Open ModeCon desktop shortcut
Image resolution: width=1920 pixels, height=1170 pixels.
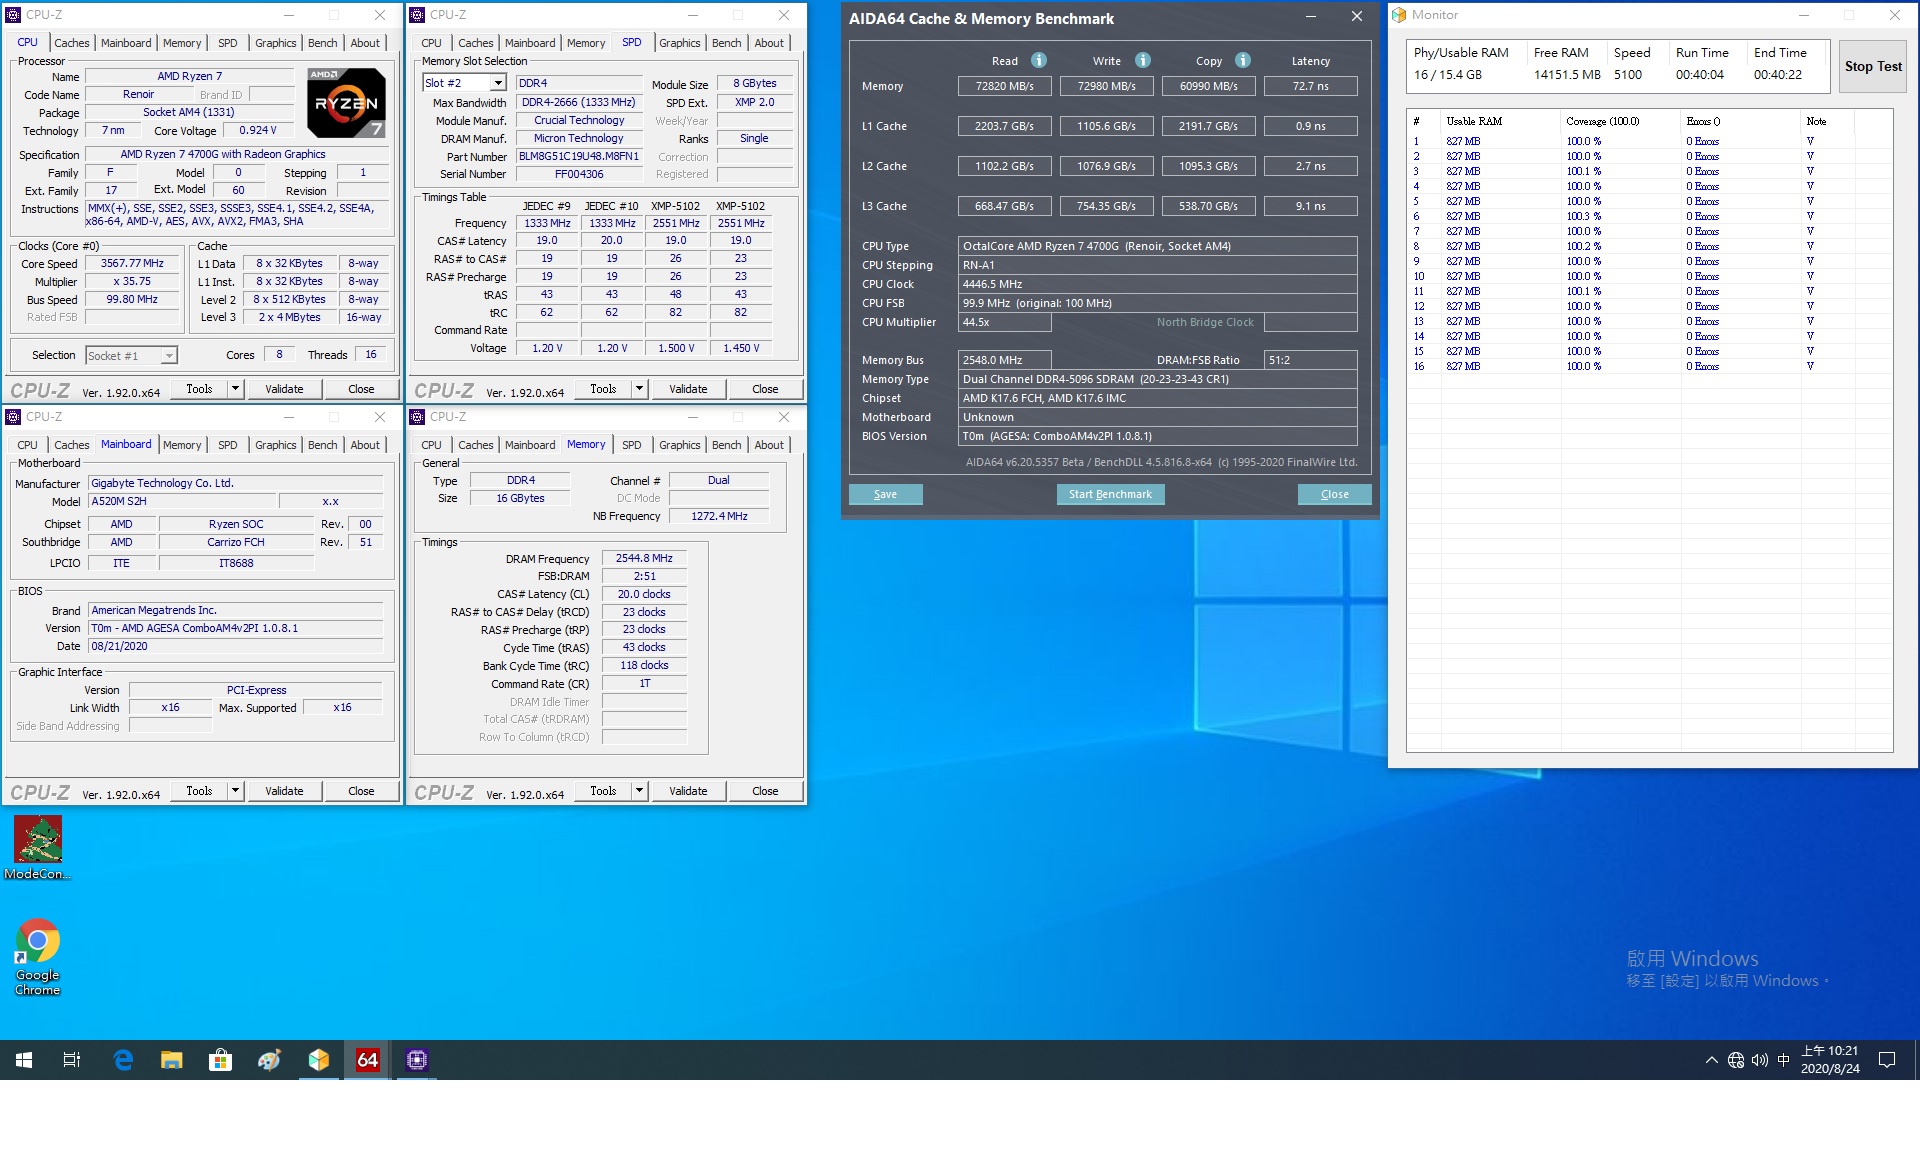pyautogui.click(x=38, y=847)
